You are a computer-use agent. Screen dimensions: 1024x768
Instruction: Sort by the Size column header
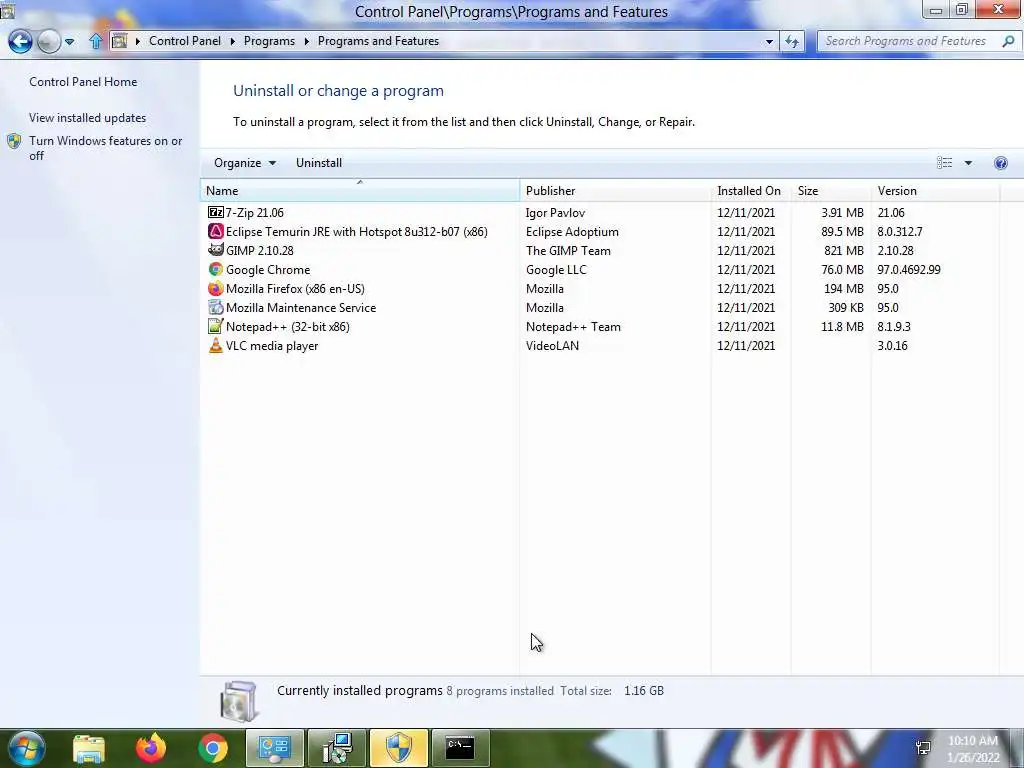pos(831,191)
